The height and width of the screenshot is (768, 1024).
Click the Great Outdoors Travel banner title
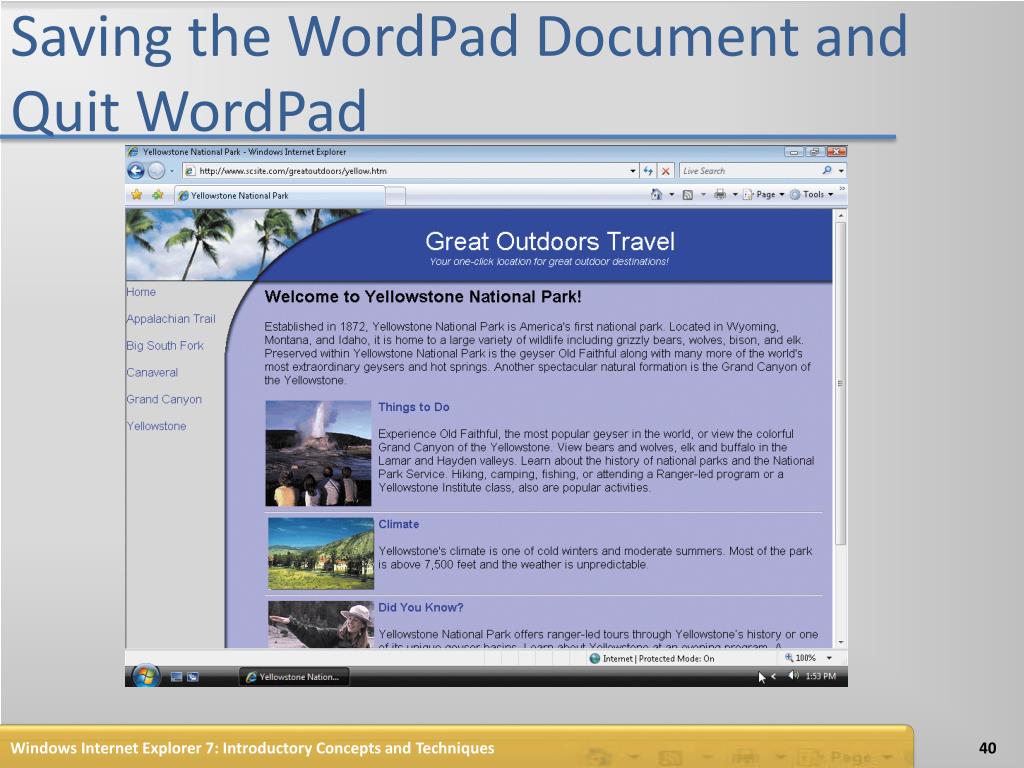tap(550, 242)
